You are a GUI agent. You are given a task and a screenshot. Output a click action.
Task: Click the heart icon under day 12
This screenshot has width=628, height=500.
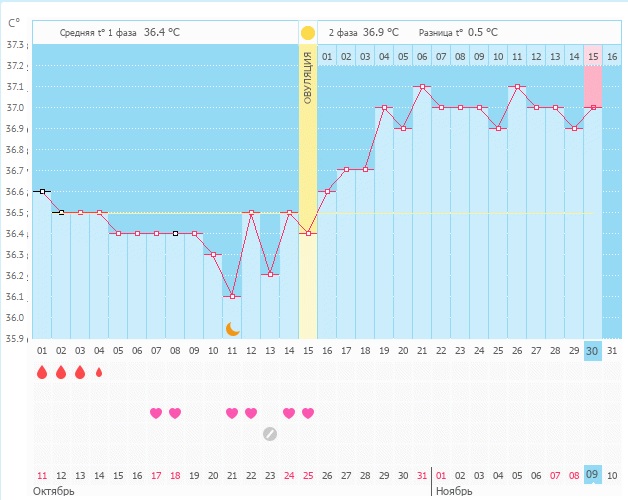pyautogui.click(x=251, y=413)
